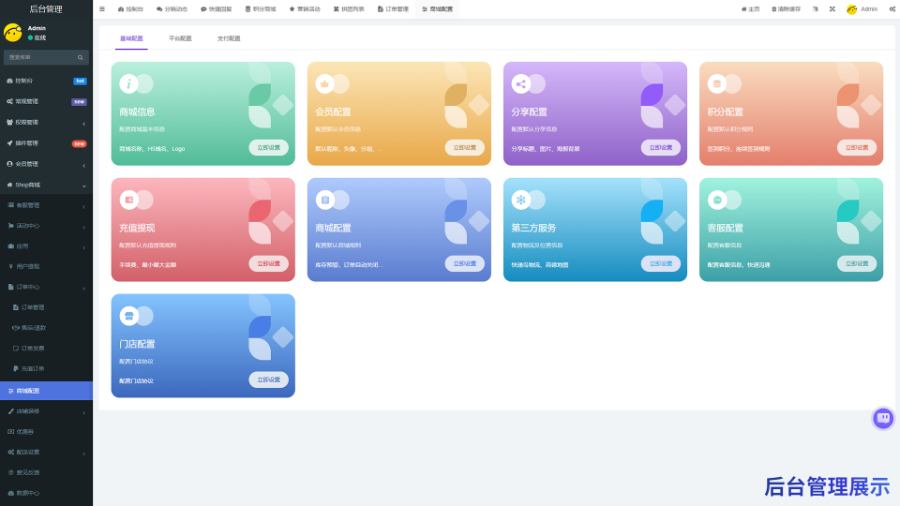The height and width of the screenshot is (506, 900).
Task: Open 拼团列表 tab in top bar
Action: pyautogui.click(x=349, y=9)
